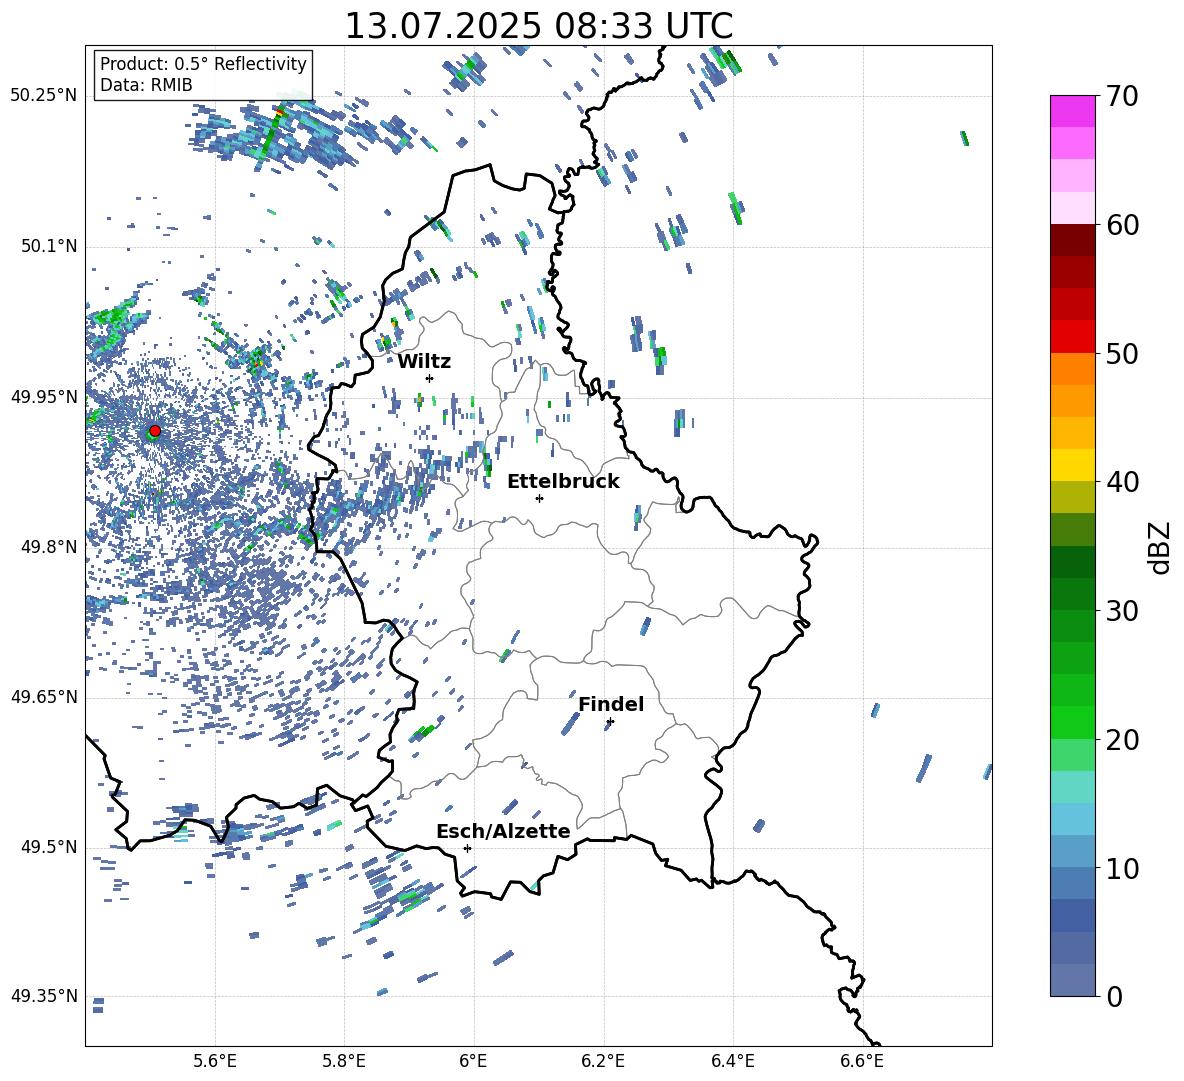Click the Findel station label

click(x=611, y=704)
